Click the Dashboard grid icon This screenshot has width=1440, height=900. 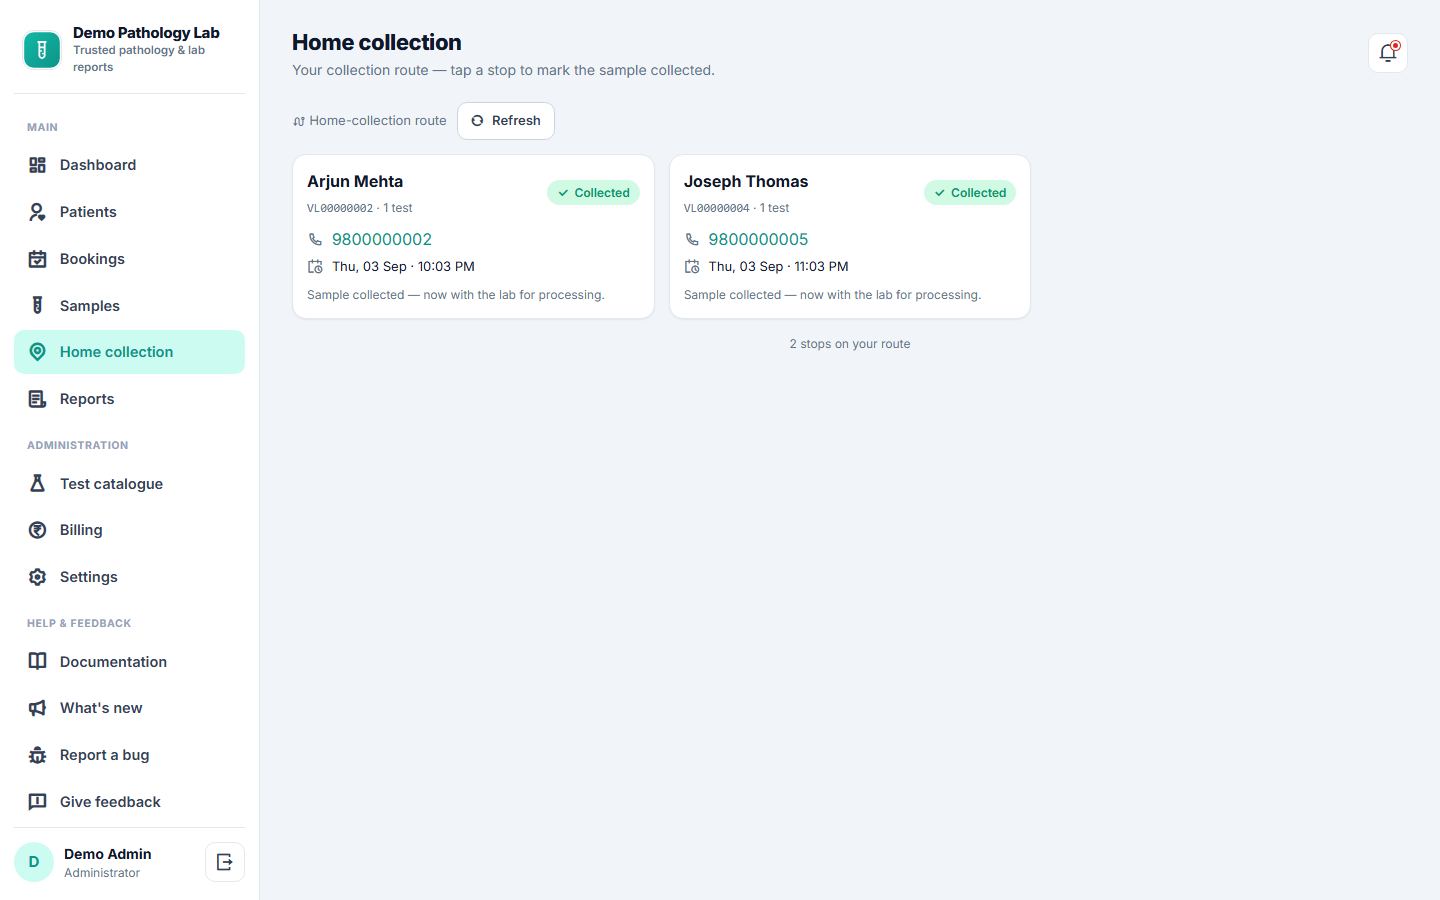coord(37,165)
